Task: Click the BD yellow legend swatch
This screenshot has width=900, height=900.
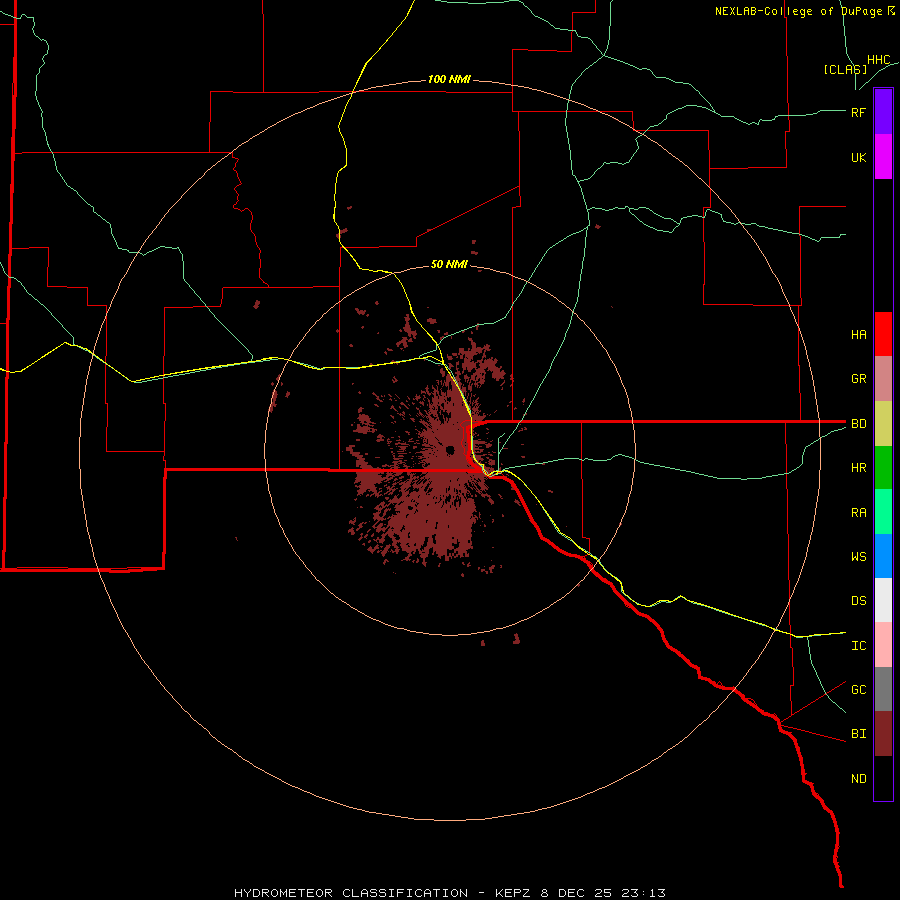Action: 883,424
